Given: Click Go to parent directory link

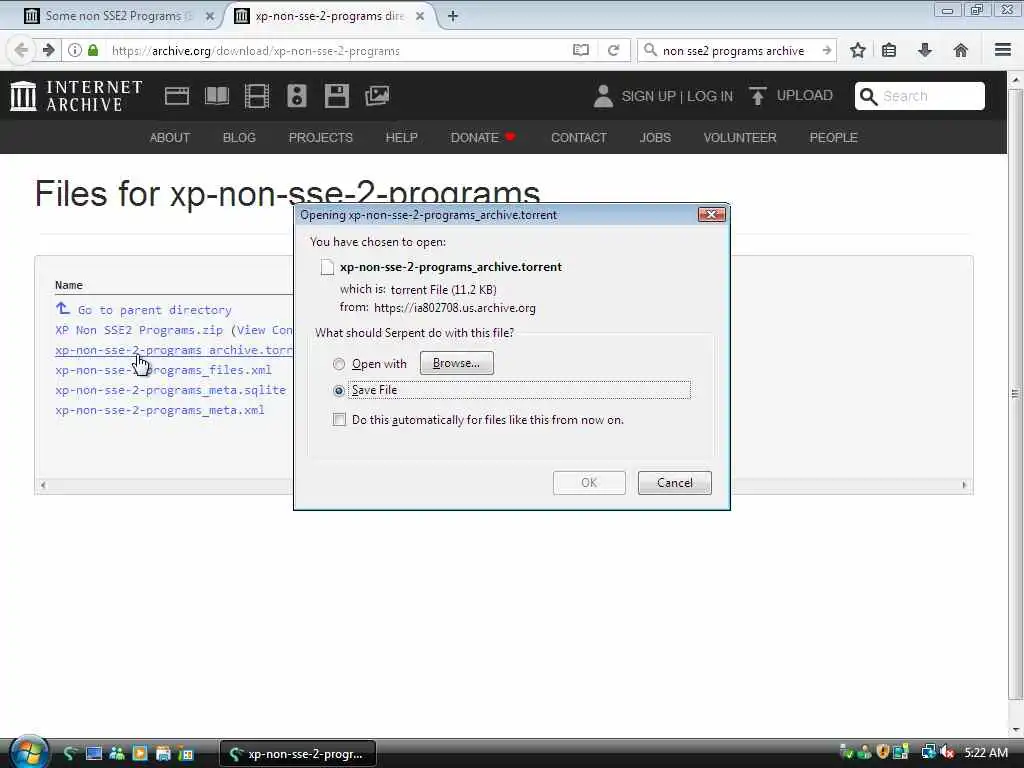Looking at the screenshot, I should (154, 310).
